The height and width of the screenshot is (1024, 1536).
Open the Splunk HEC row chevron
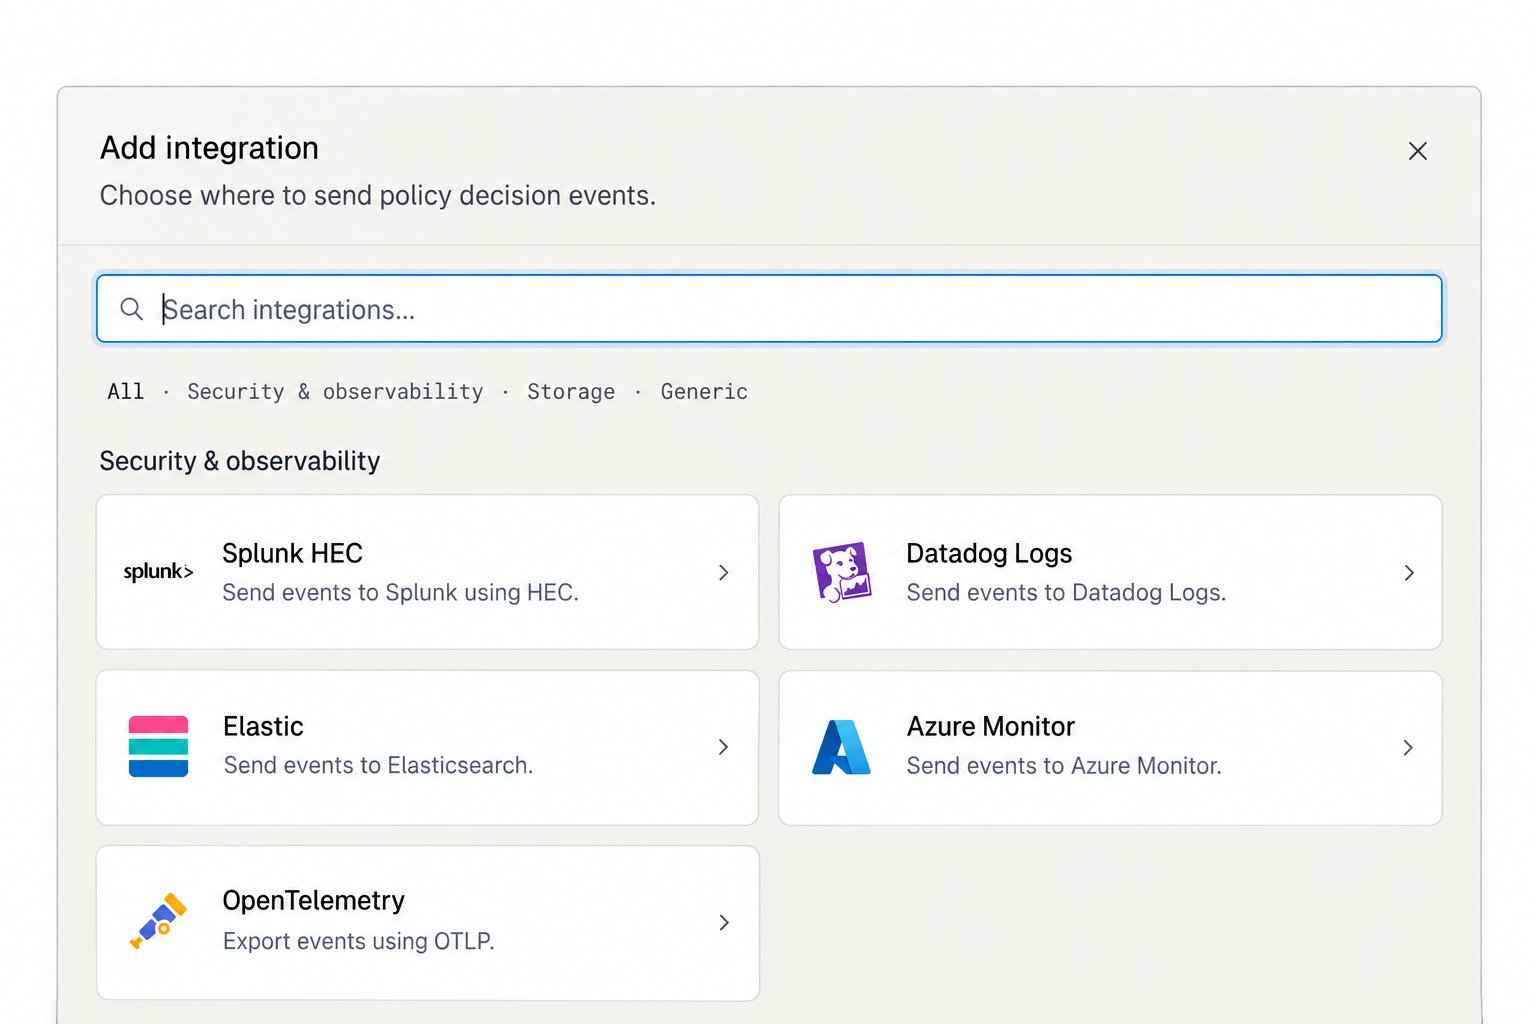point(723,572)
